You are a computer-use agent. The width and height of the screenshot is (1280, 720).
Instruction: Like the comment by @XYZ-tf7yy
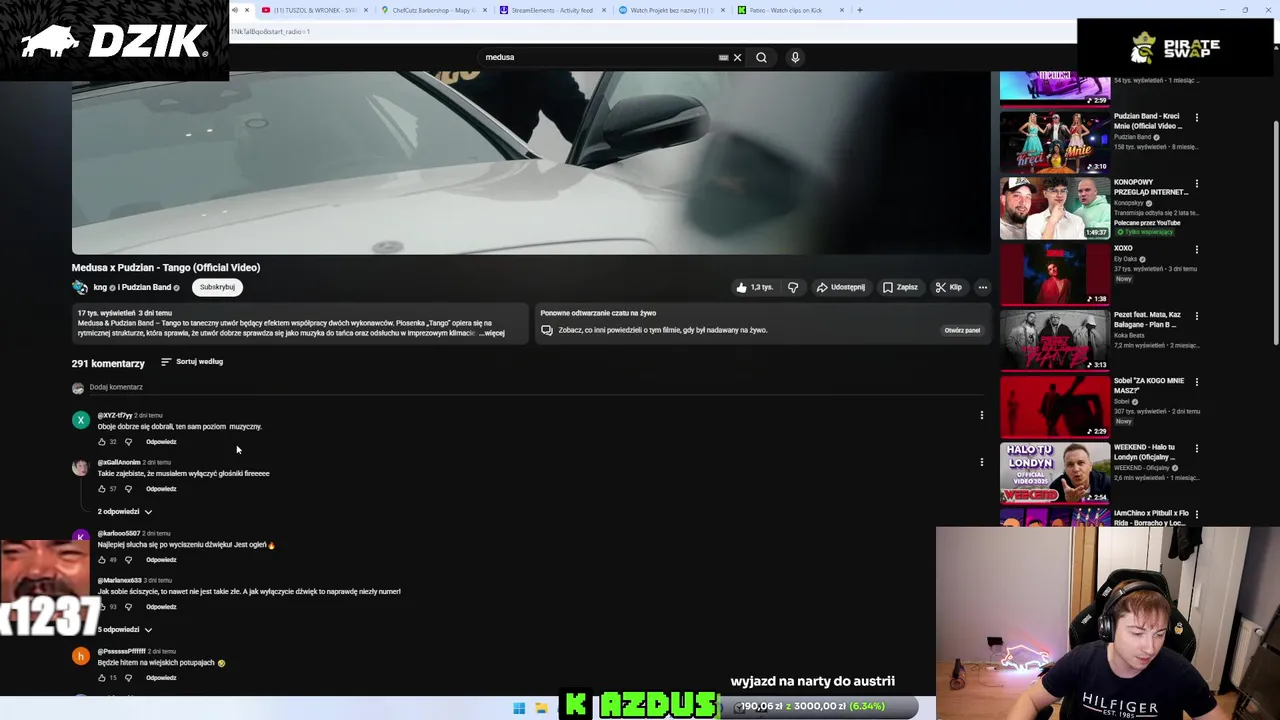coord(102,442)
